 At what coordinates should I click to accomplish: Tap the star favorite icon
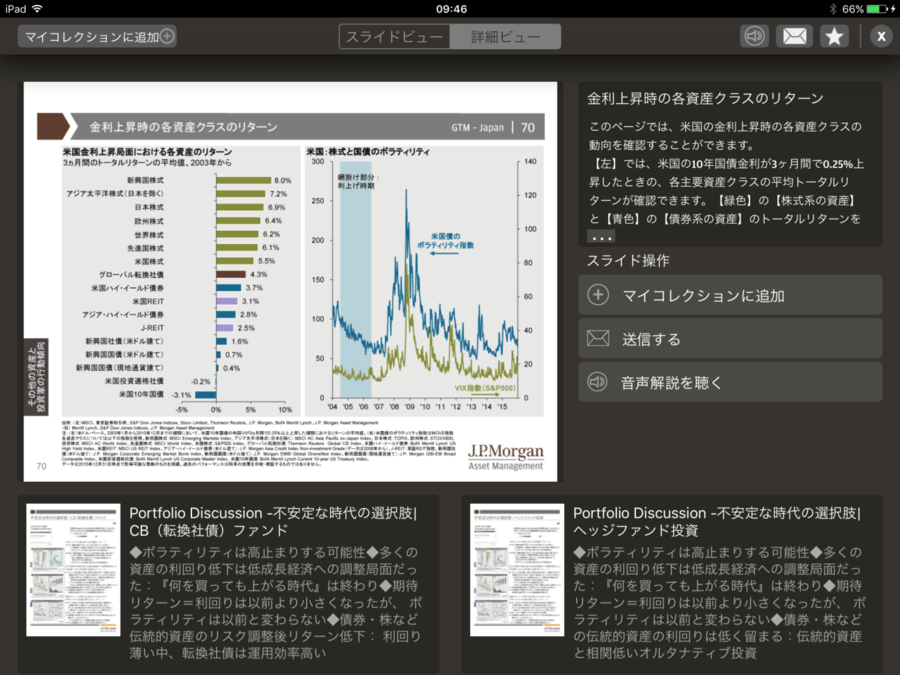834,37
